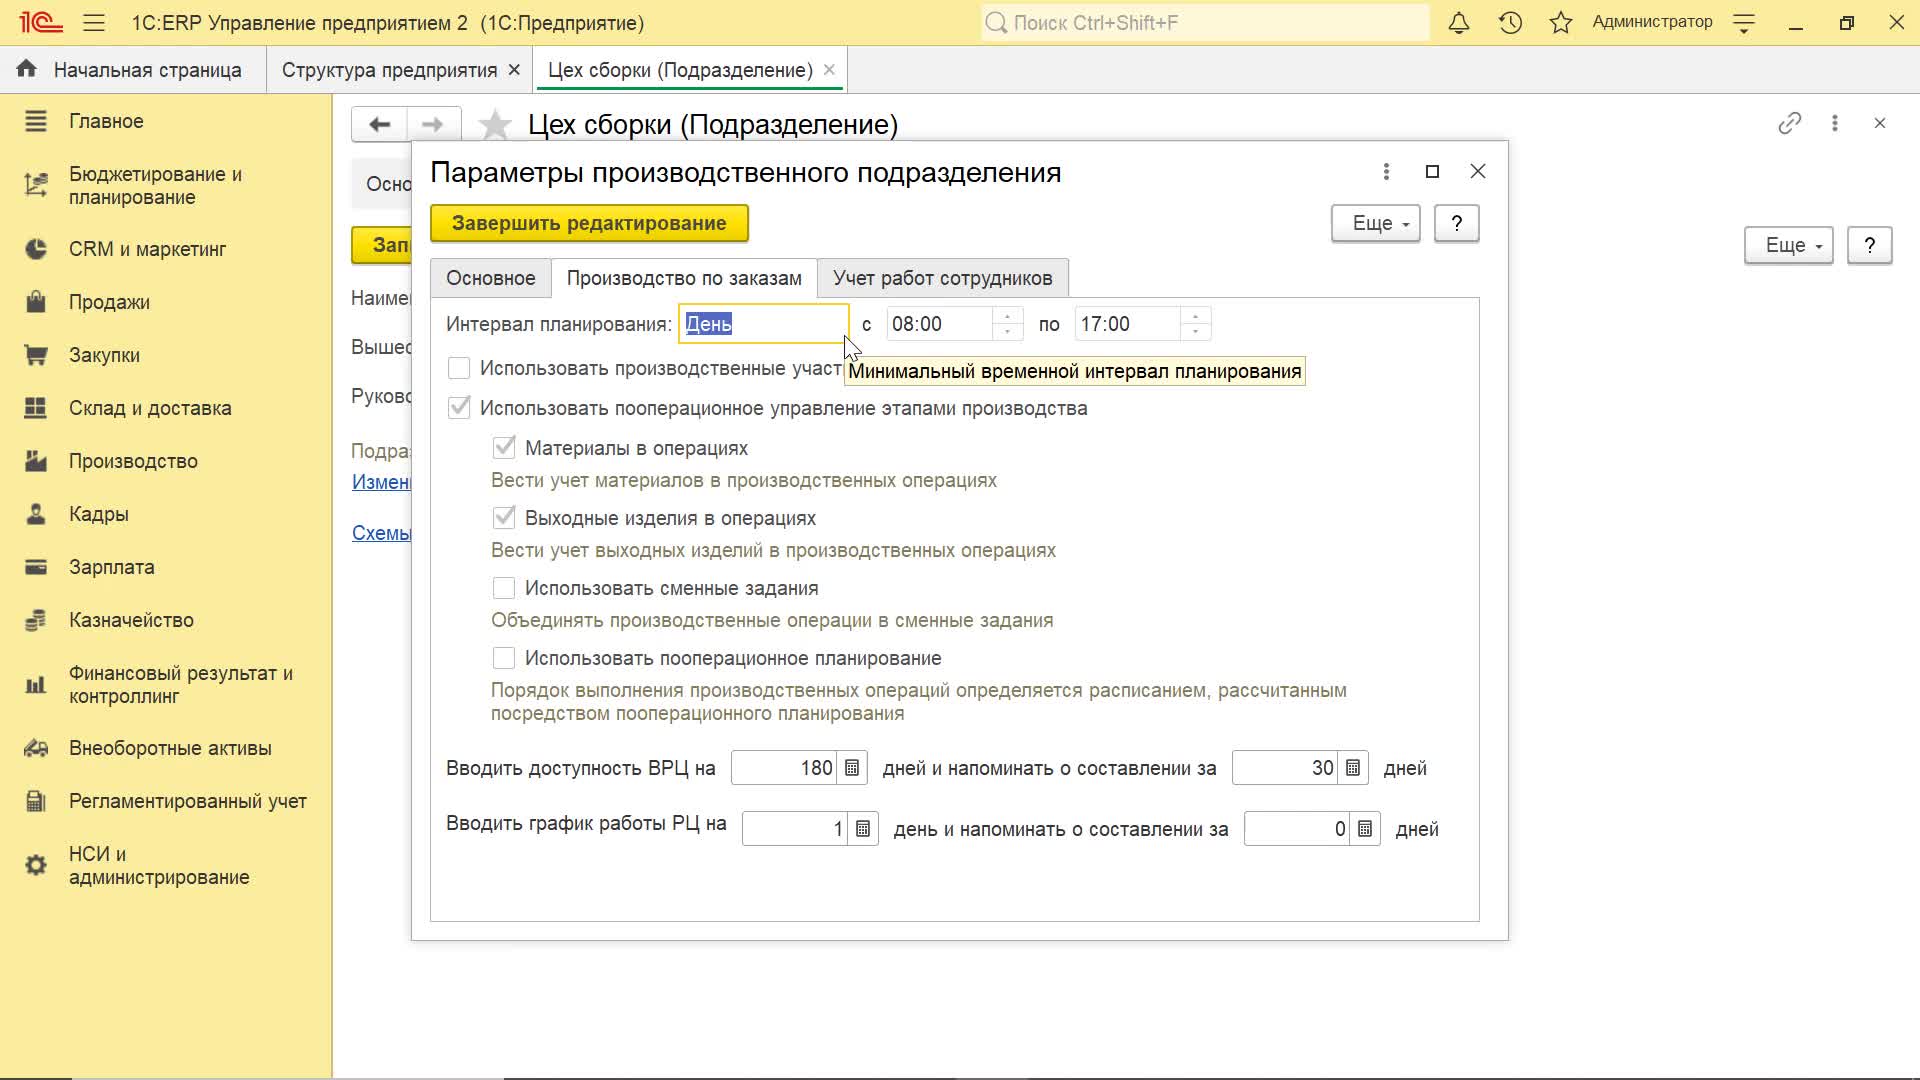Open calculator for 0 days reminder field

click(1365, 829)
